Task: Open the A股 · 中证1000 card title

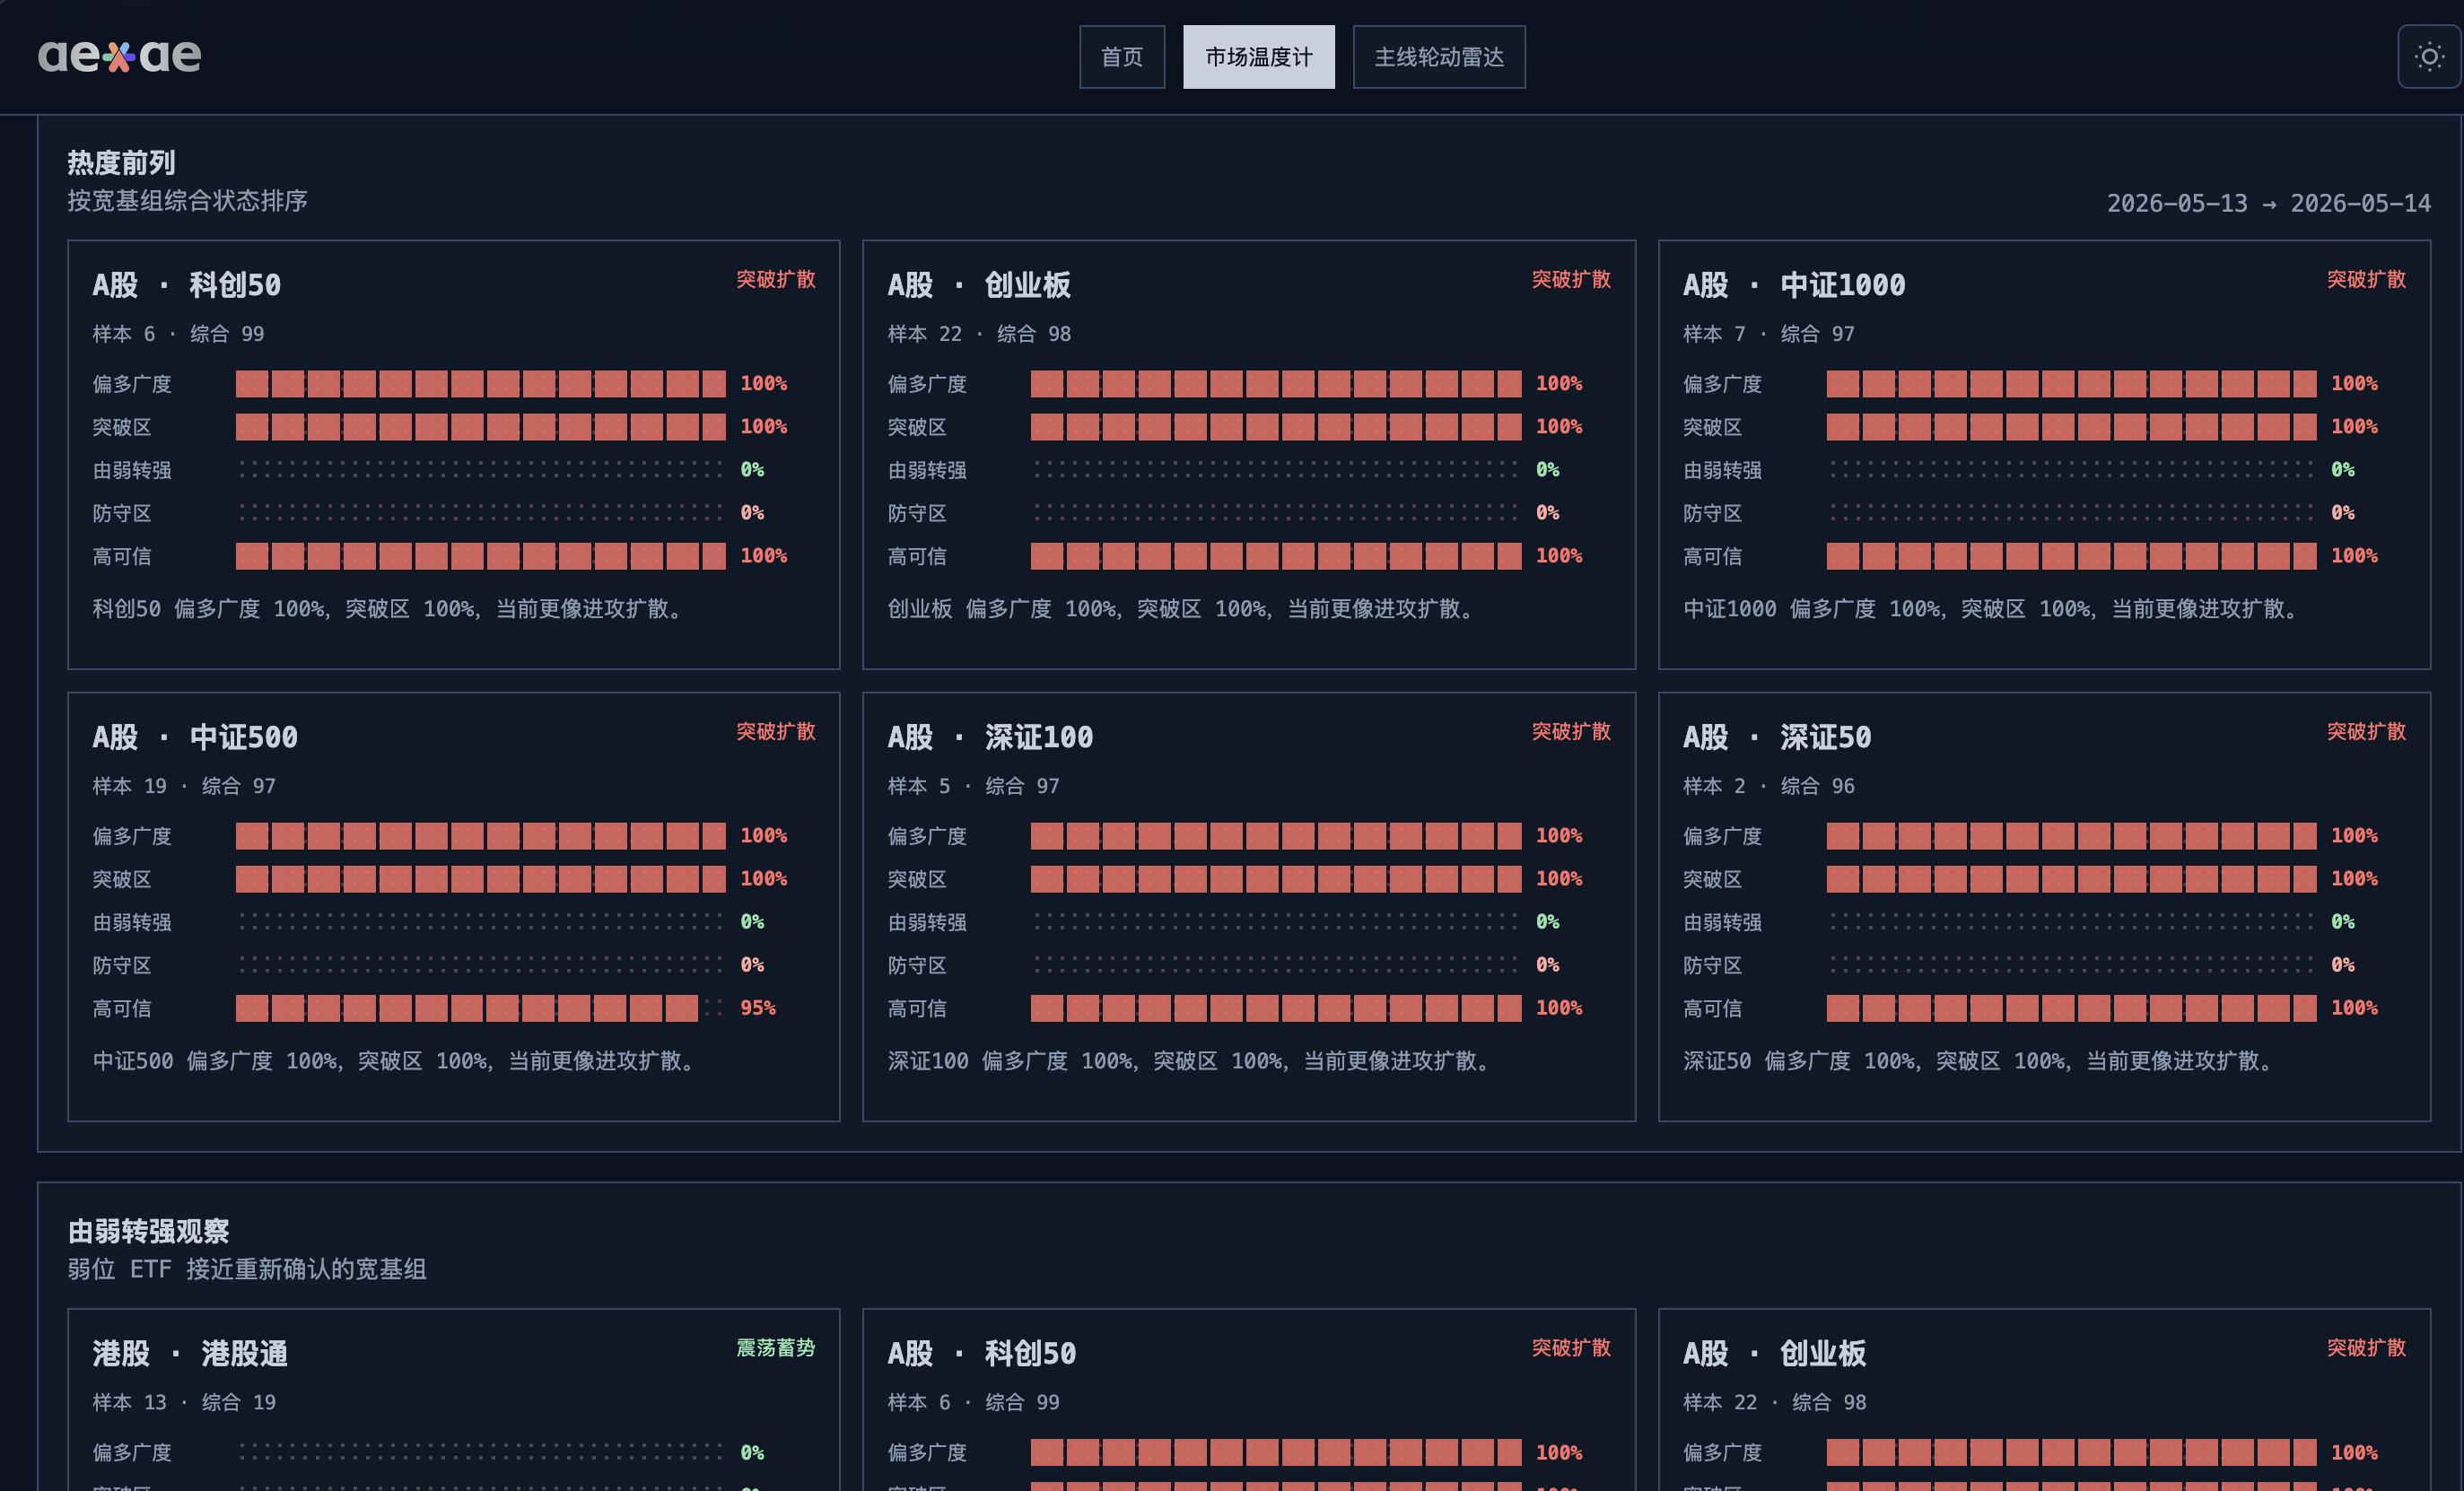Action: tap(1794, 285)
